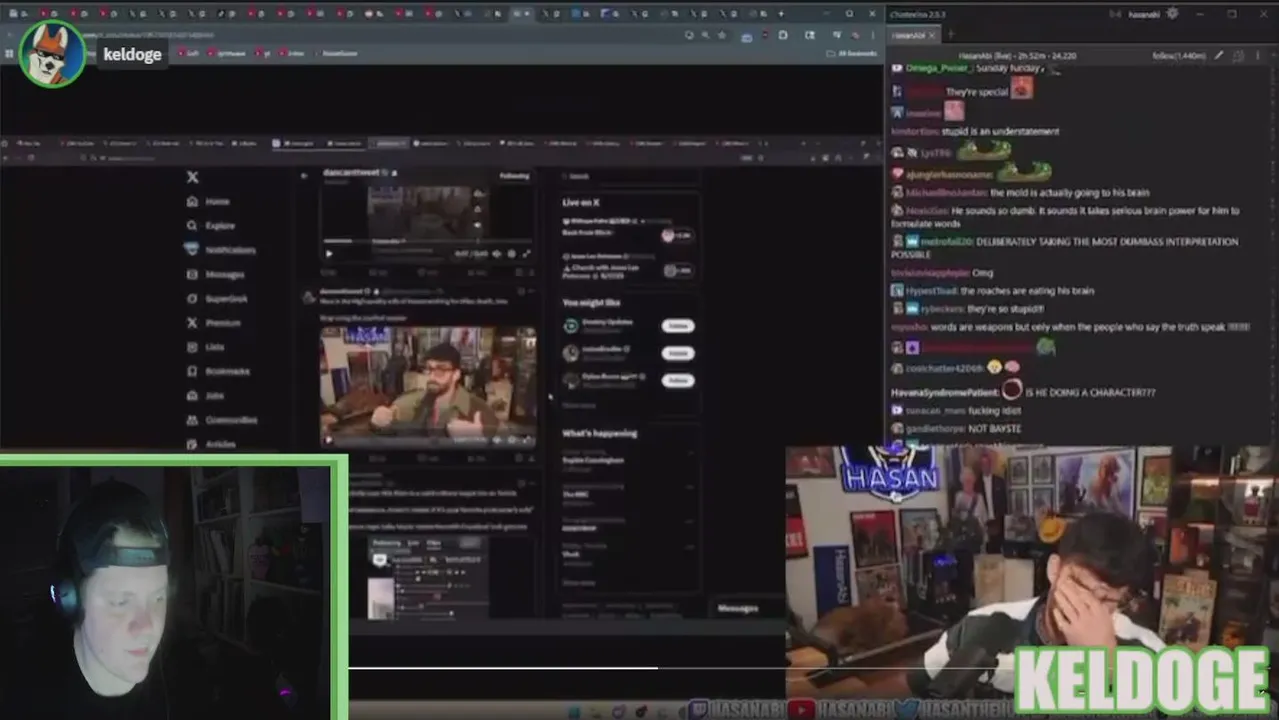Follow the second You might like account
The width and height of the screenshot is (1279, 720).
pos(677,353)
